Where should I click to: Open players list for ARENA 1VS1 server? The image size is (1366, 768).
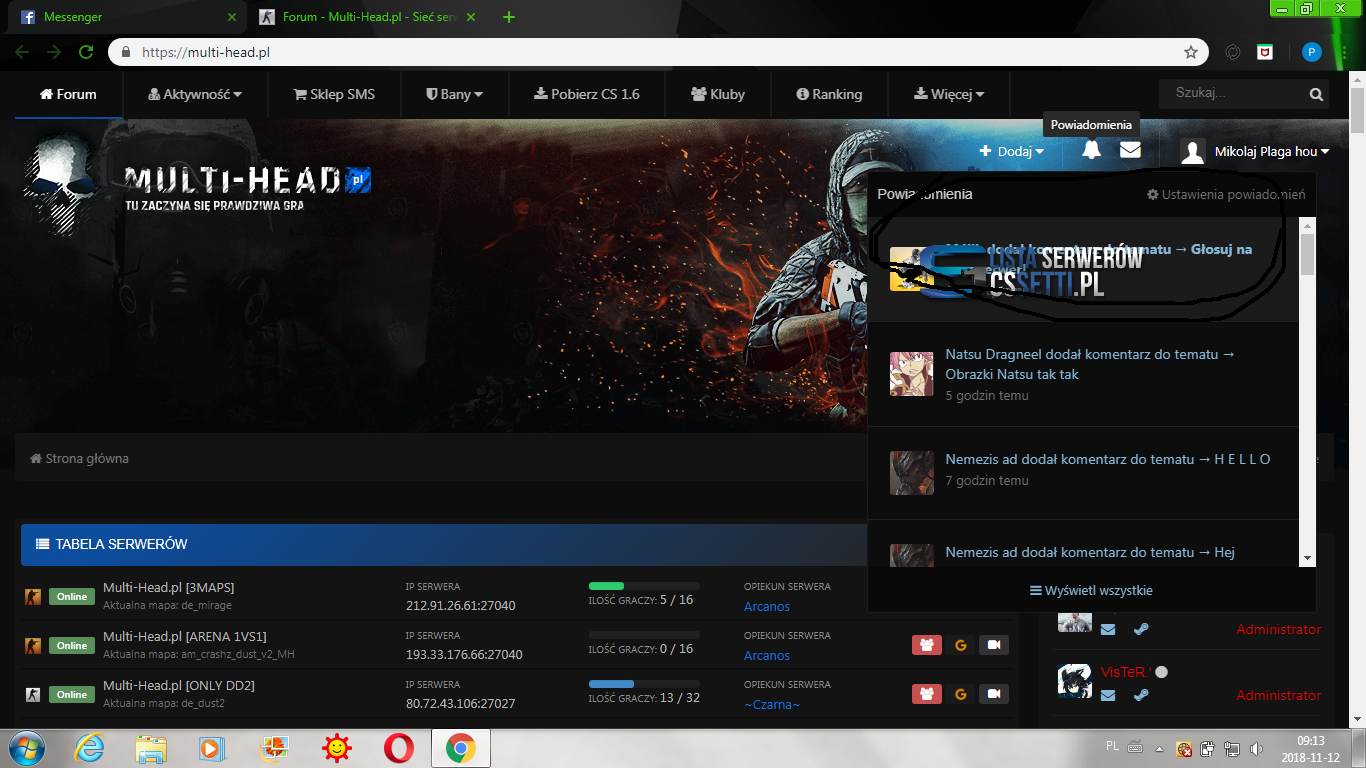pos(926,645)
